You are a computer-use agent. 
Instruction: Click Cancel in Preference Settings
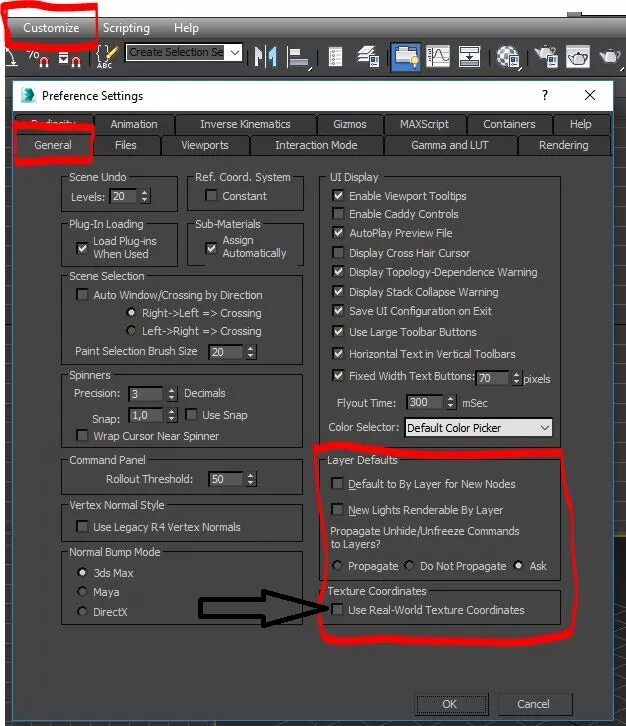click(x=533, y=704)
